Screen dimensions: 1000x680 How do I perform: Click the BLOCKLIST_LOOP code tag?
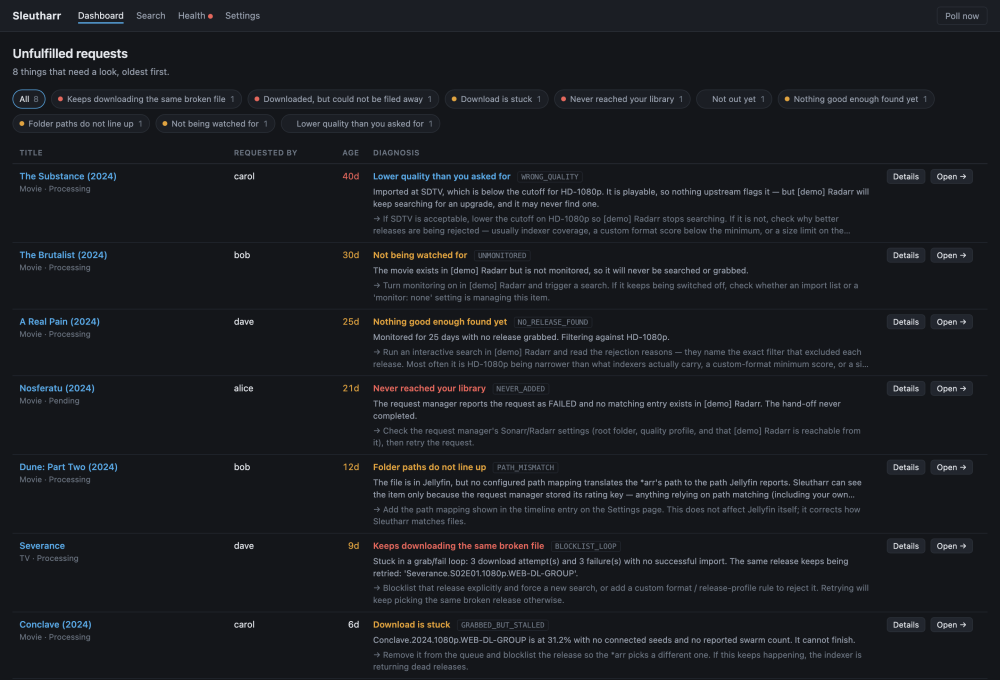point(585,546)
